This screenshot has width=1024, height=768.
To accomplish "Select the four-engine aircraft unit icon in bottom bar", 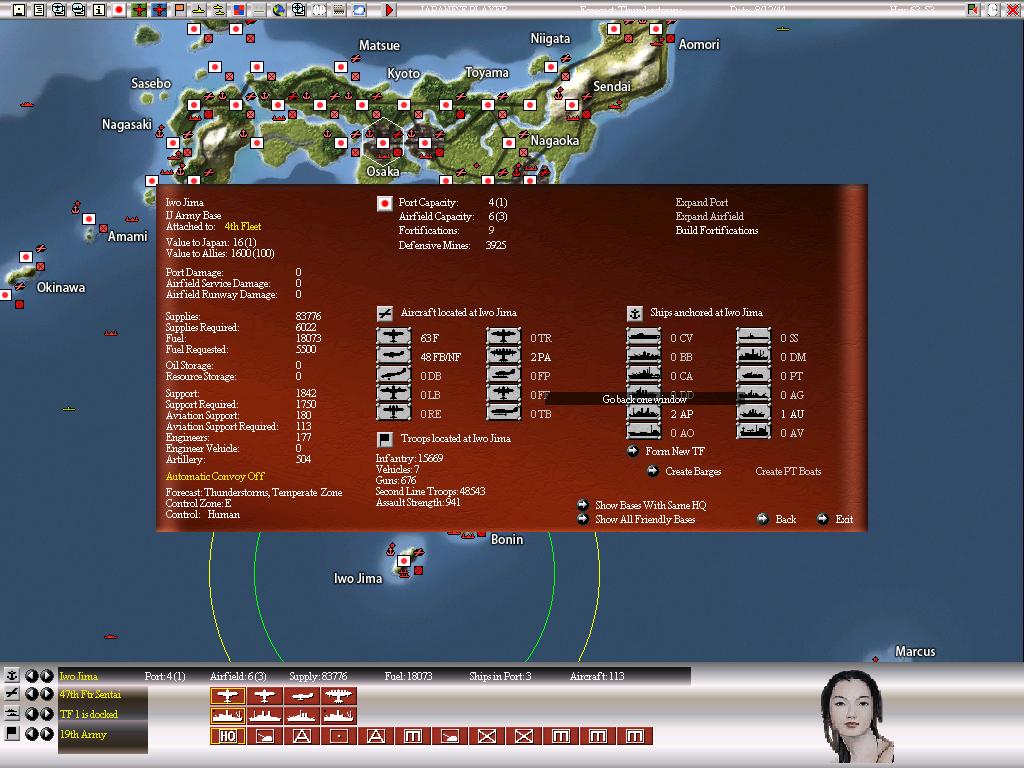I will pyautogui.click(x=338, y=696).
